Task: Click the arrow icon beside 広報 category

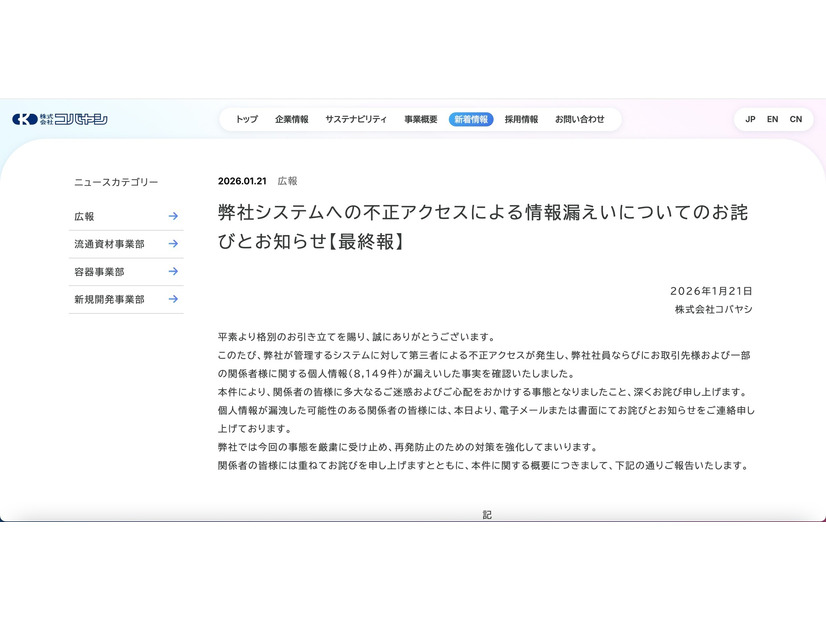Action: click(173, 215)
